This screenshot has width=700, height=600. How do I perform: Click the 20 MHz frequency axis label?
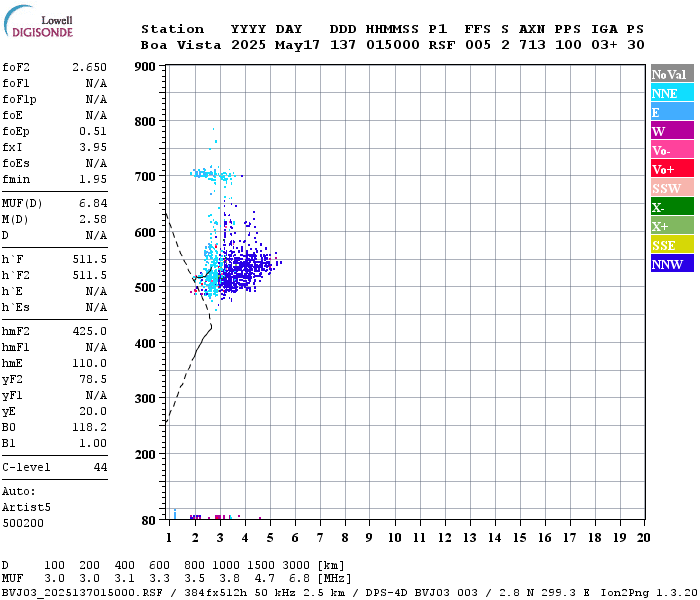pyautogui.click(x=643, y=538)
